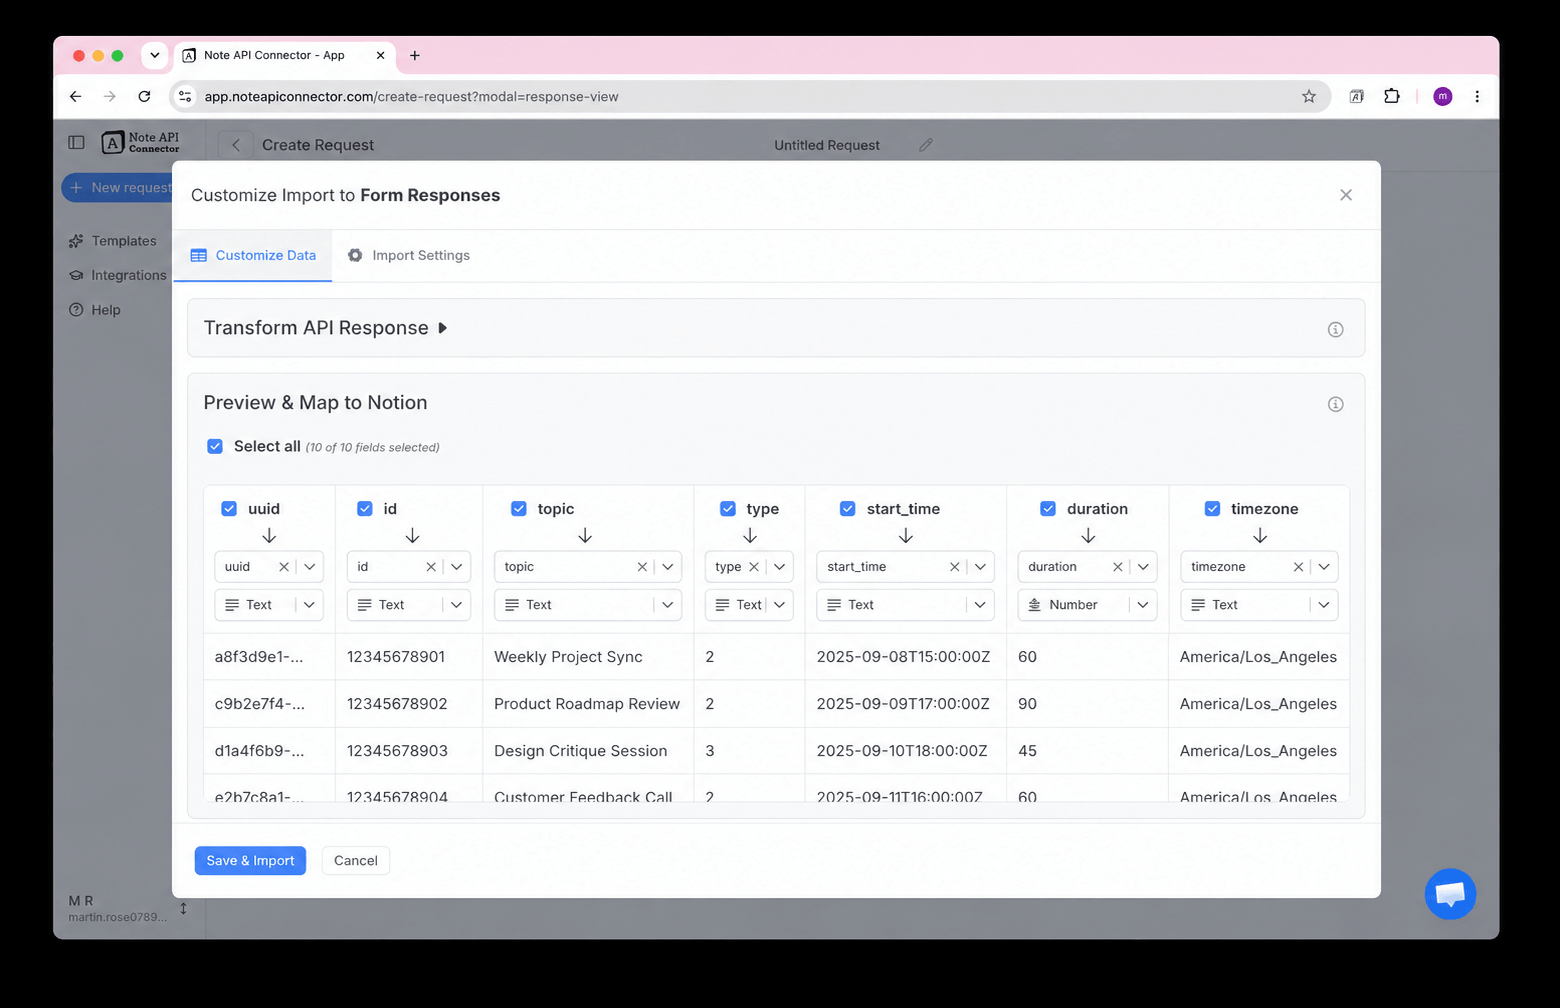Open the chat support bubble
1560x1008 pixels.
pyautogui.click(x=1450, y=894)
